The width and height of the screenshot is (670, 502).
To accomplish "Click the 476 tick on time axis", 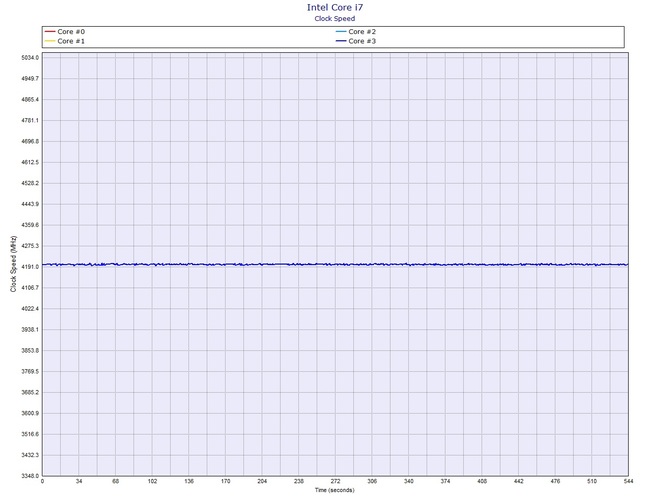I will [555, 481].
